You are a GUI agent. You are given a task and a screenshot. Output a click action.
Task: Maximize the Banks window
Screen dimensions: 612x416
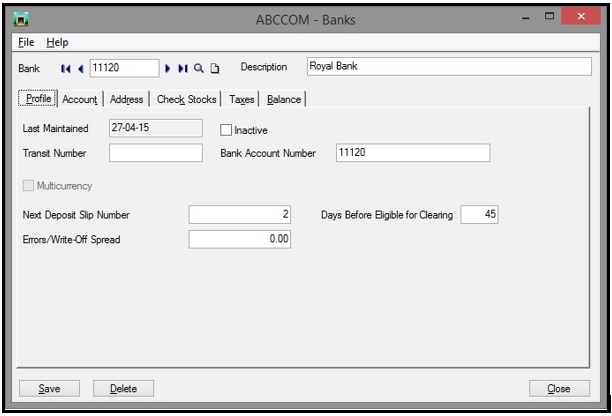click(550, 16)
